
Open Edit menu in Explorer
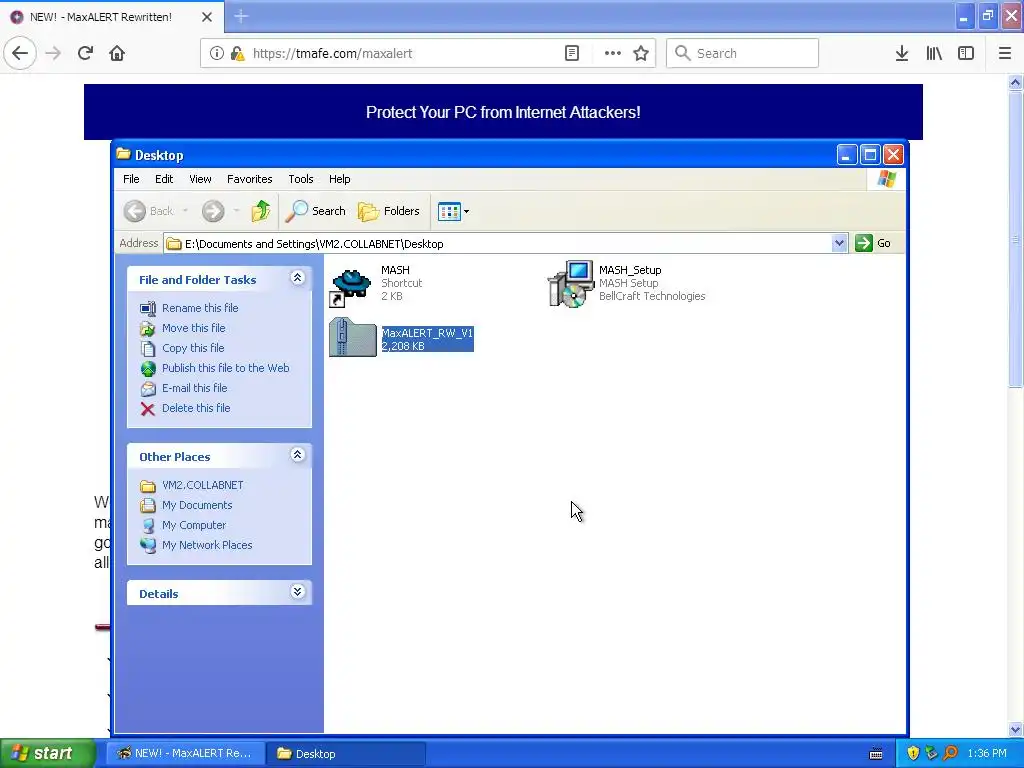pos(164,179)
